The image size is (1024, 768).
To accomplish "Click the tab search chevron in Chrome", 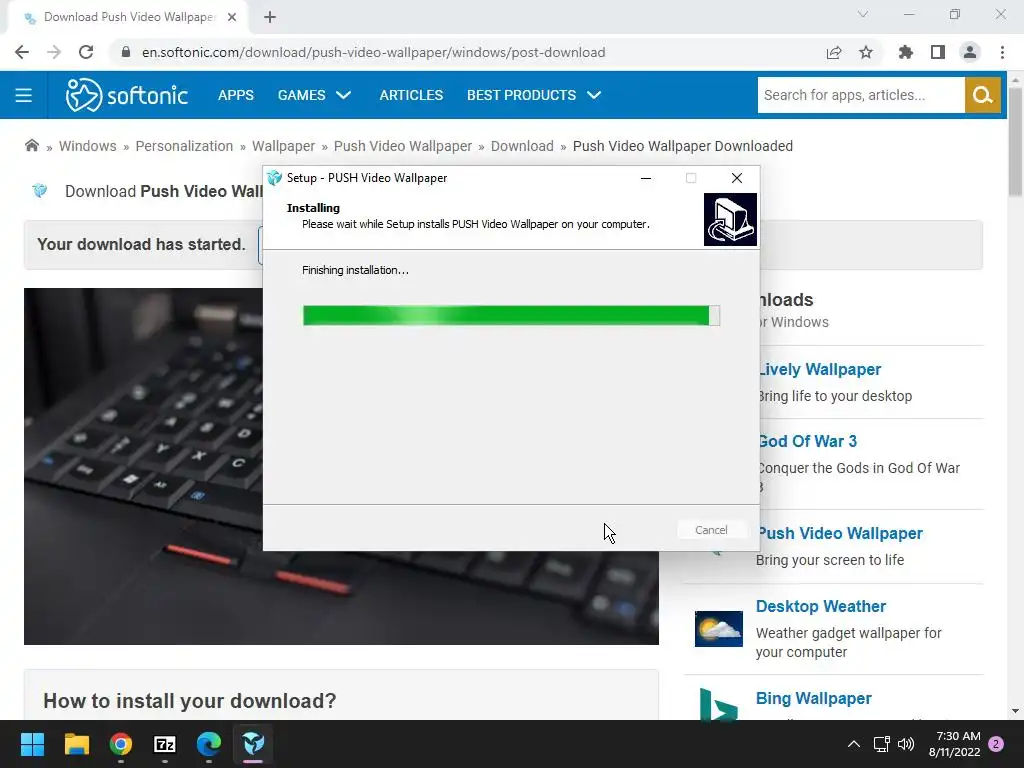I will 863,14.
